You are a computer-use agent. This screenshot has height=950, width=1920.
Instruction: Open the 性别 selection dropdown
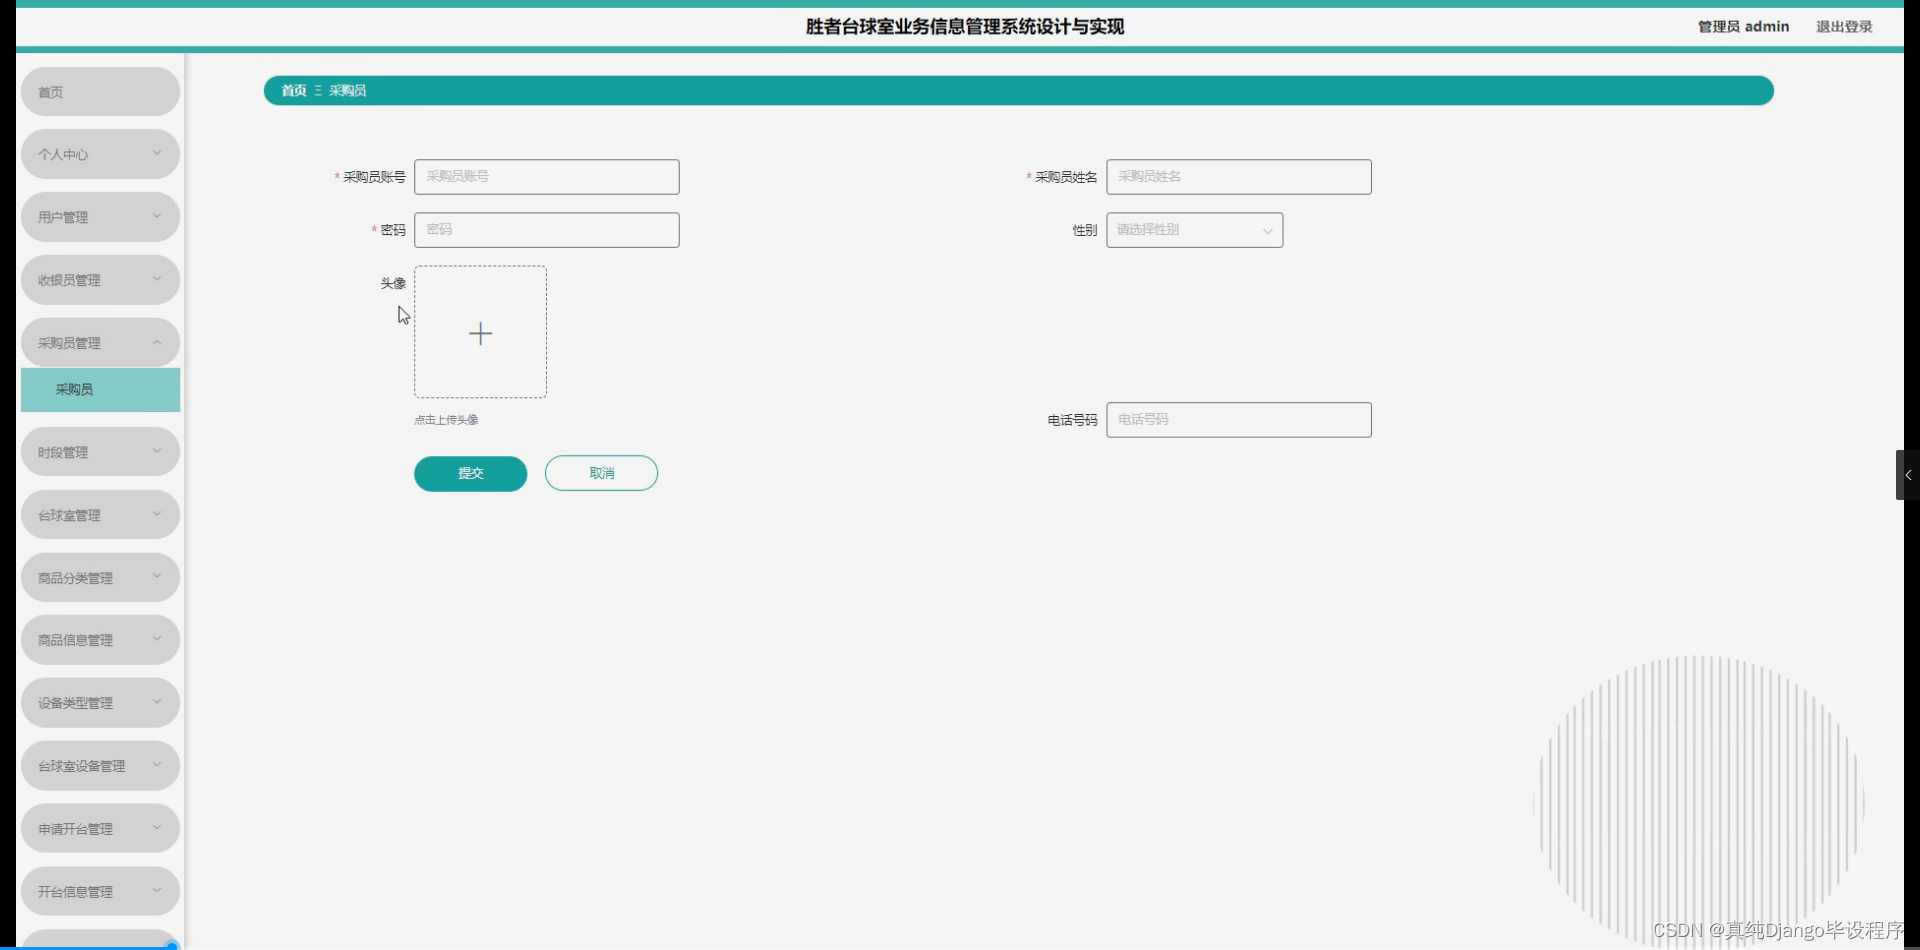1194,229
